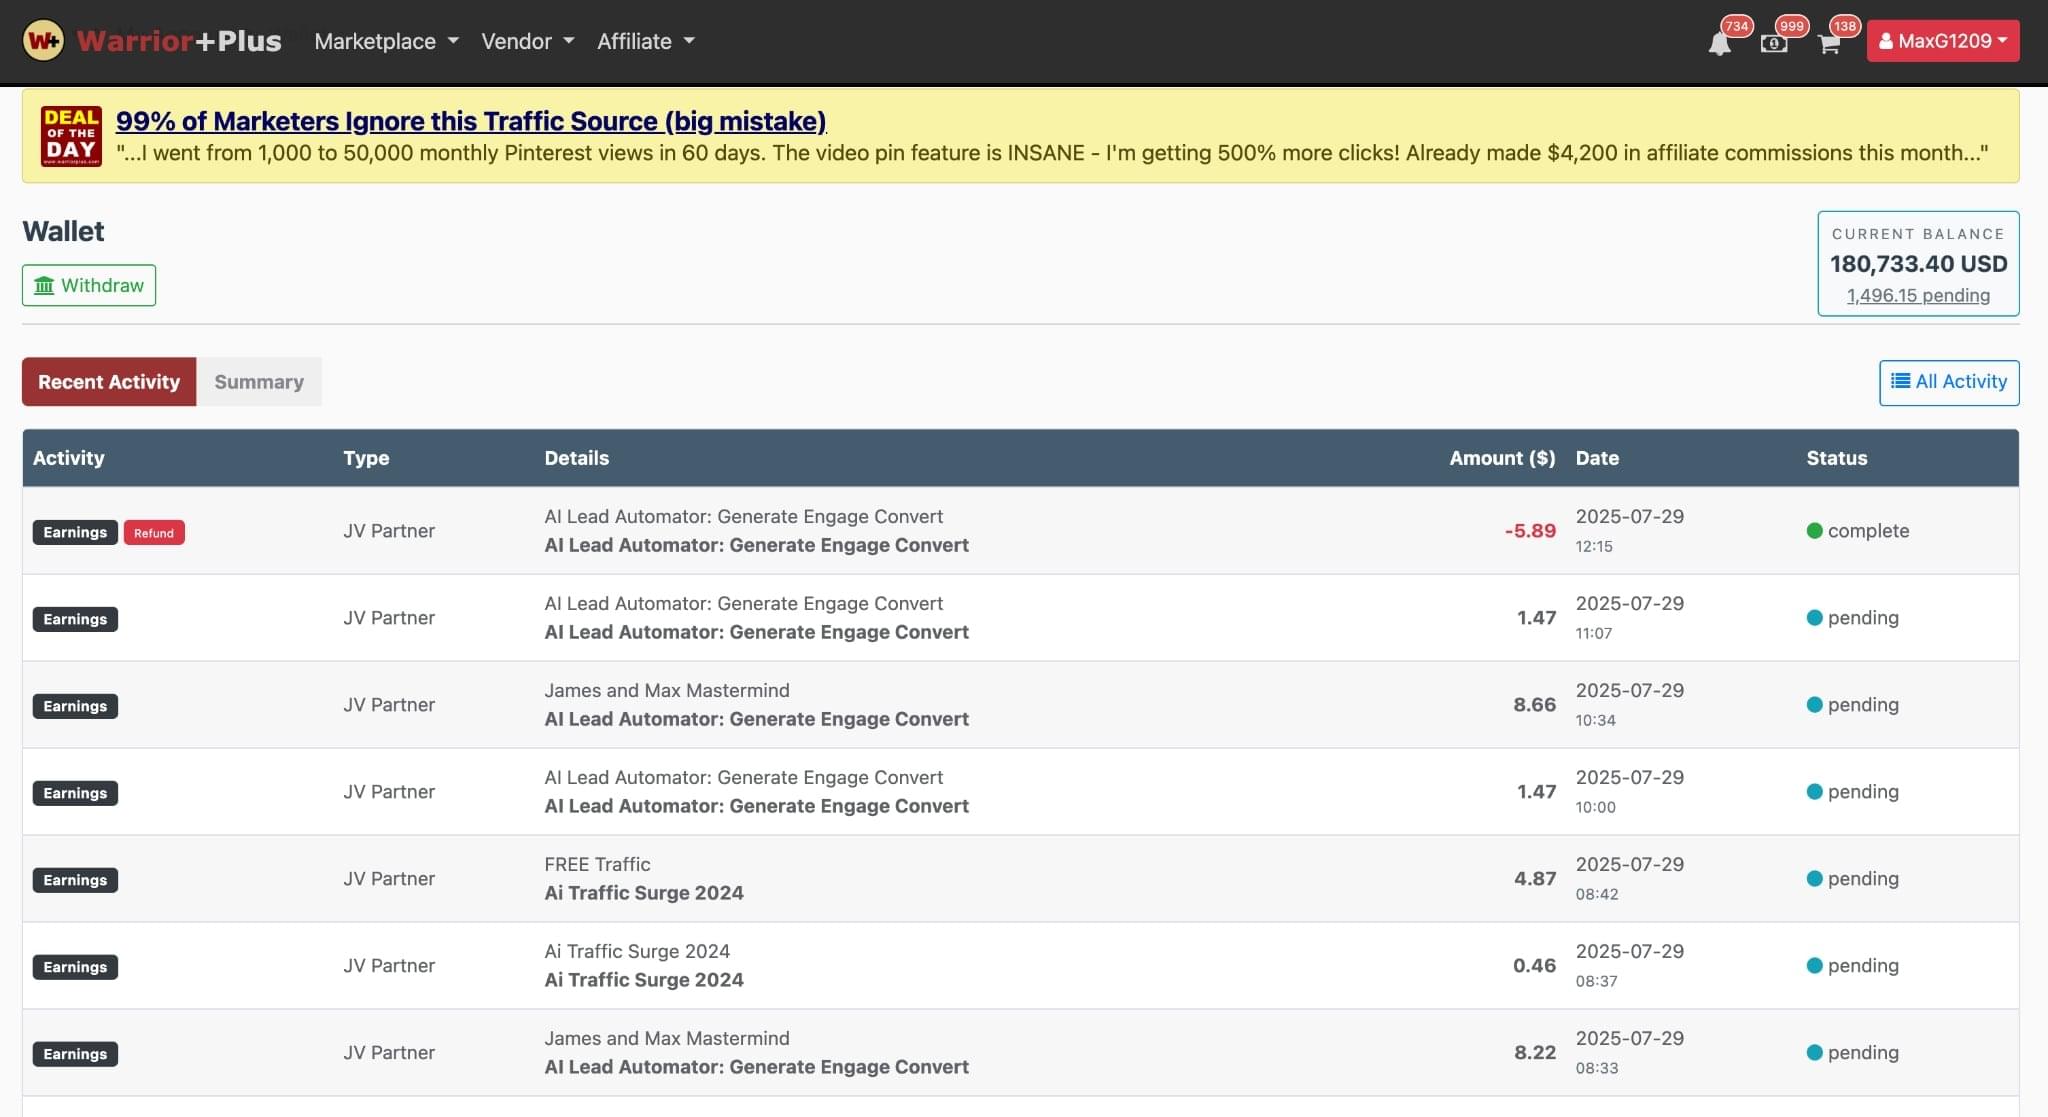Click James and Max Mastermind in 10:34 row

[667, 690]
